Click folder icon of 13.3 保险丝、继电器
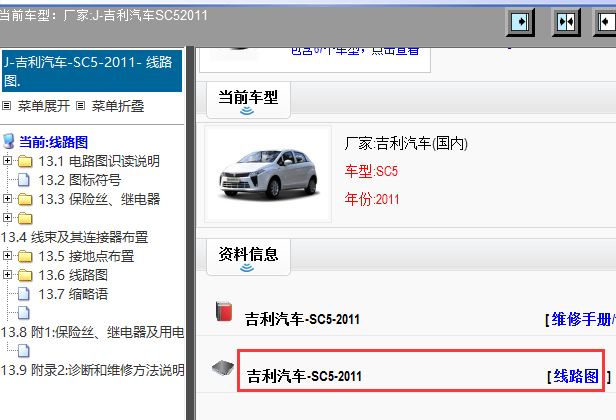Viewport: 616px width, 420px height. pyautogui.click(x=25, y=199)
